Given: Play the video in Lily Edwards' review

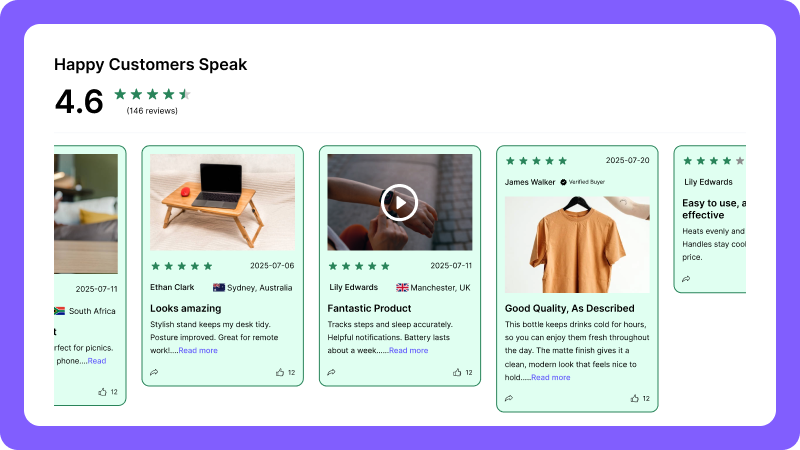Looking at the screenshot, I should point(399,203).
